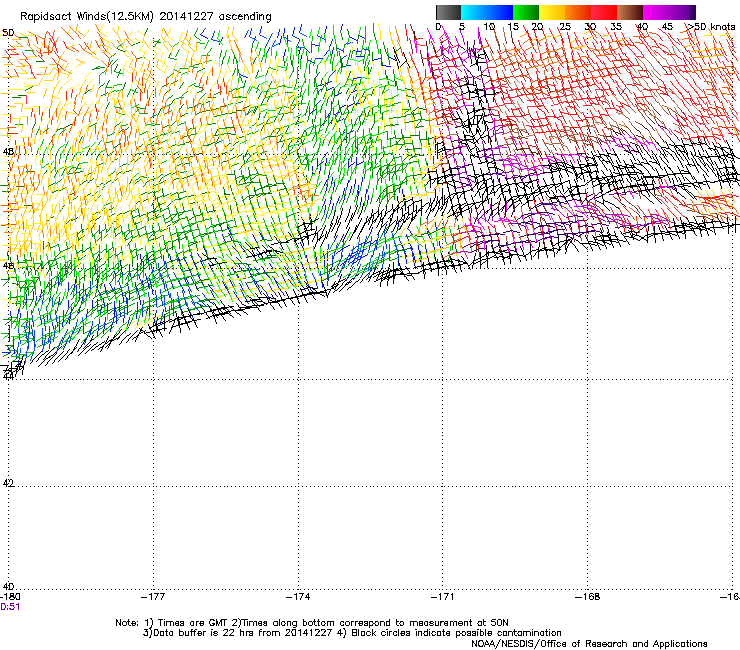
Task: Click the yellow 20-25 knots legend segment
Action: pyautogui.click(x=552, y=12)
